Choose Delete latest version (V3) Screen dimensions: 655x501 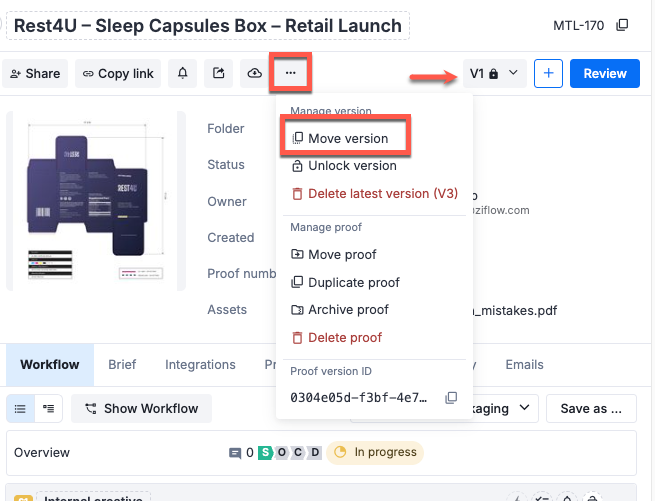(374, 194)
